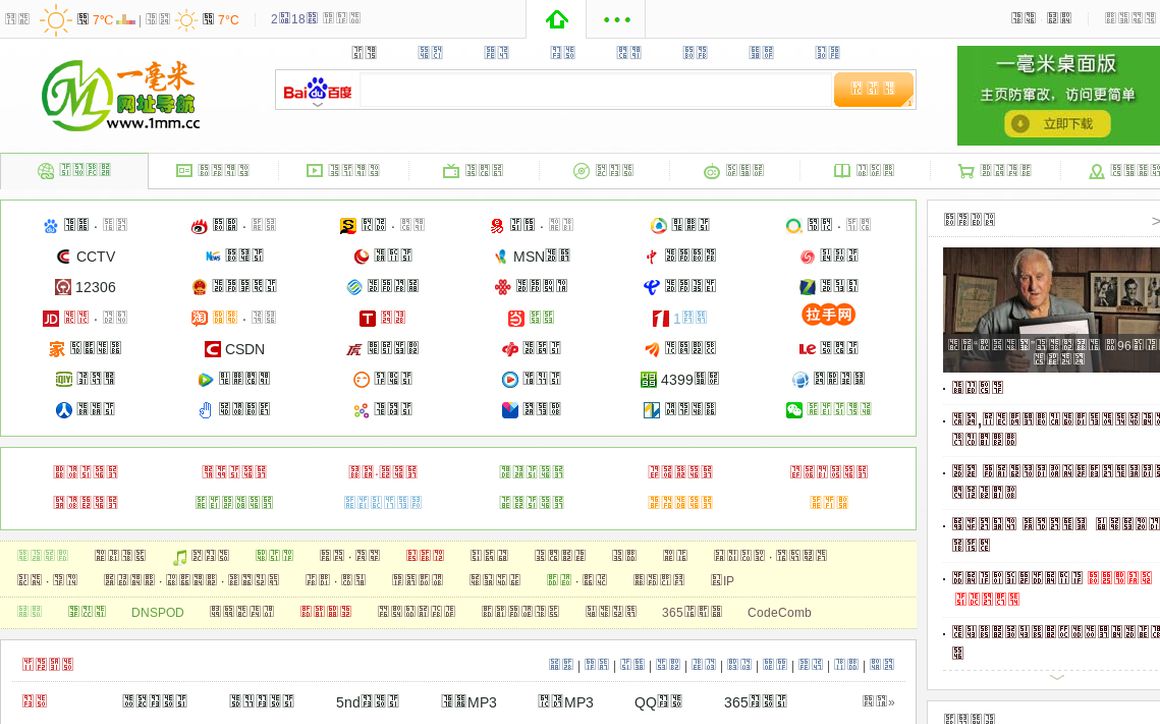Open the 拉手网 orange logo
Screen dimensions: 1160x724
pyautogui.click(x=829, y=314)
